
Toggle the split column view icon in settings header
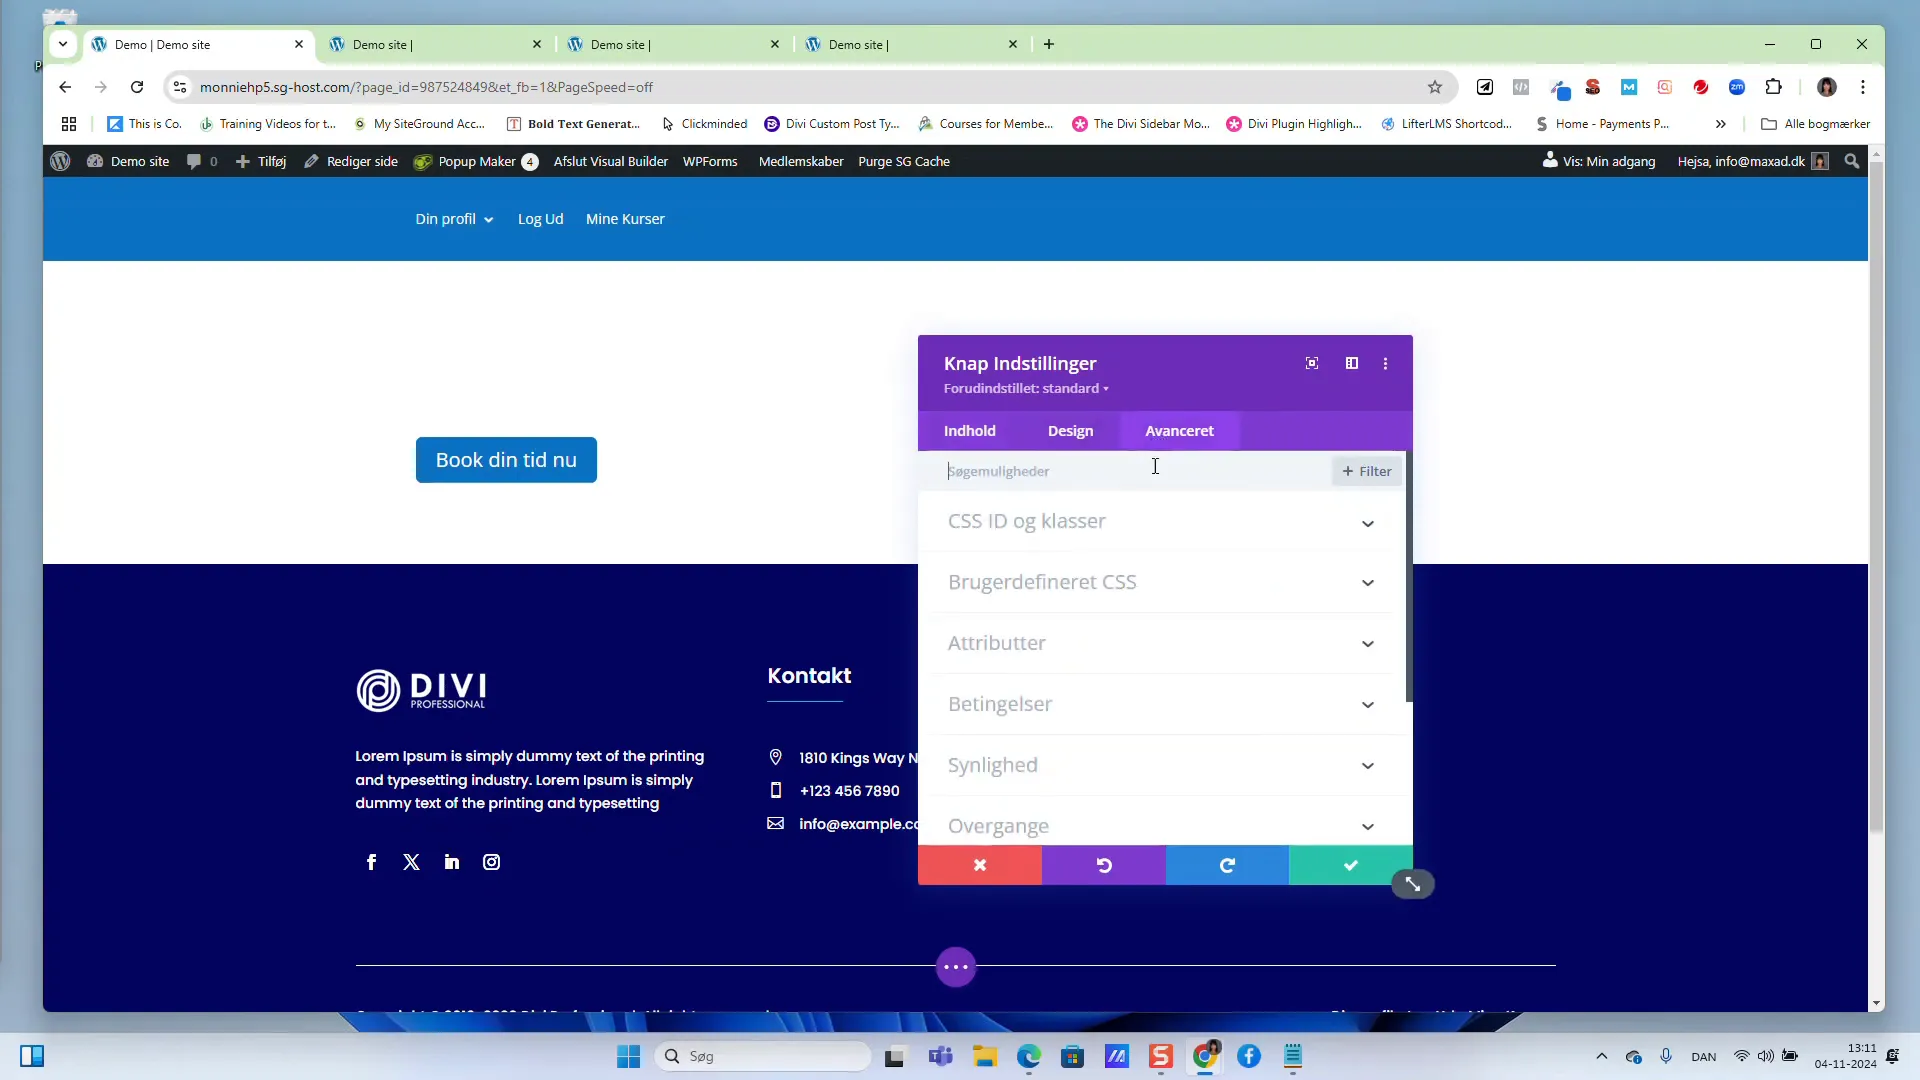[1351, 363]
